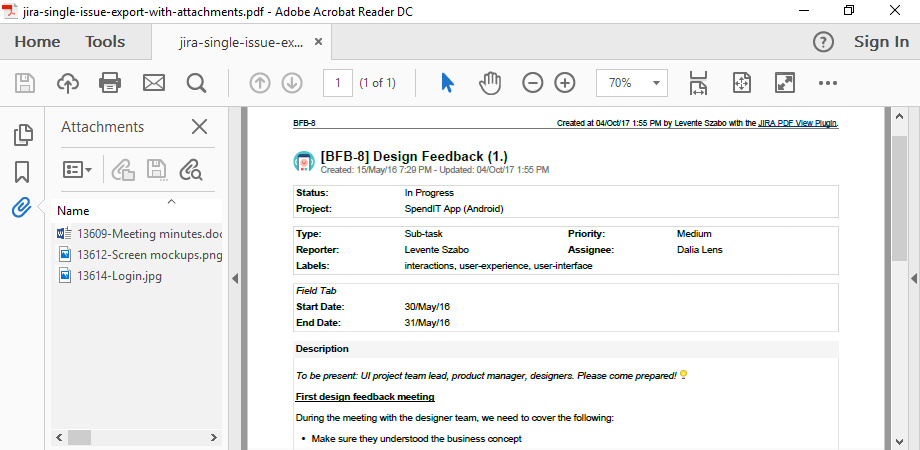Open the Bookmarks panel
This screenshot has width=920, height=450.
click(22, 172)
